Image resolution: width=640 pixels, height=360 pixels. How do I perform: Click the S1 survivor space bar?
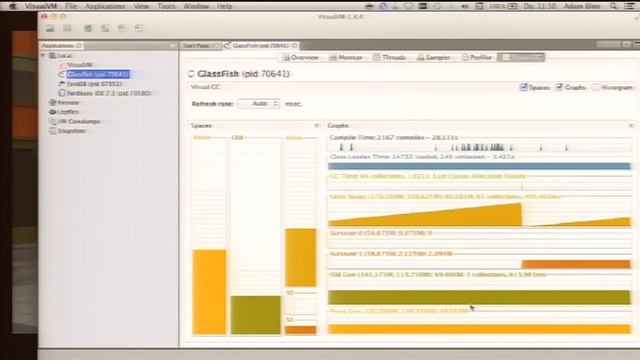pos(300,330)
